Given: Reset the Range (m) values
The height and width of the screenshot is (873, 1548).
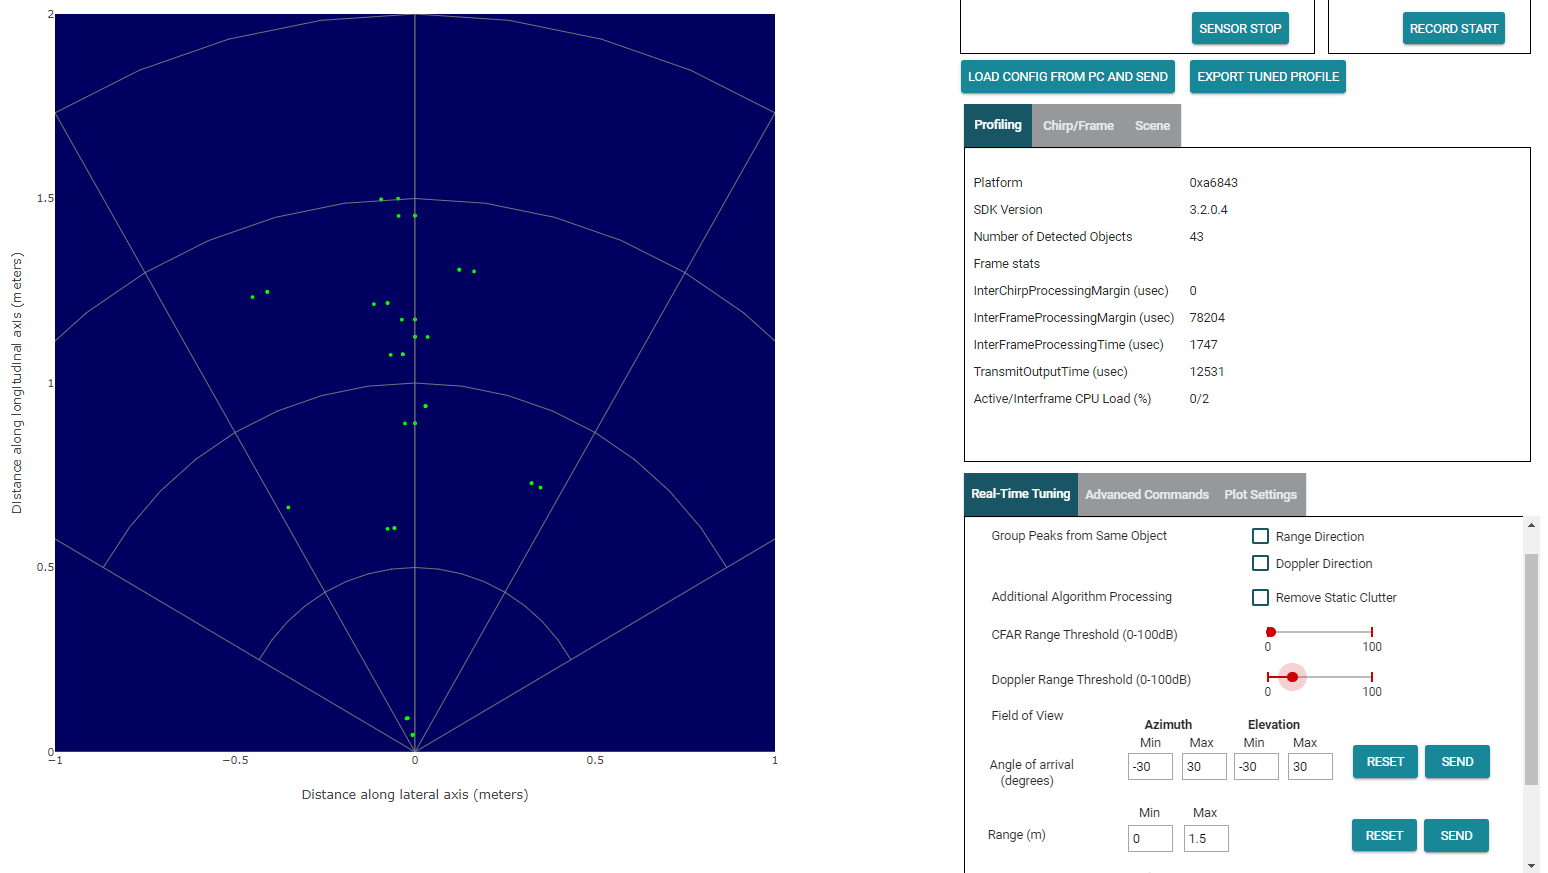Looking at the screenshot, I should (1384, 836).
